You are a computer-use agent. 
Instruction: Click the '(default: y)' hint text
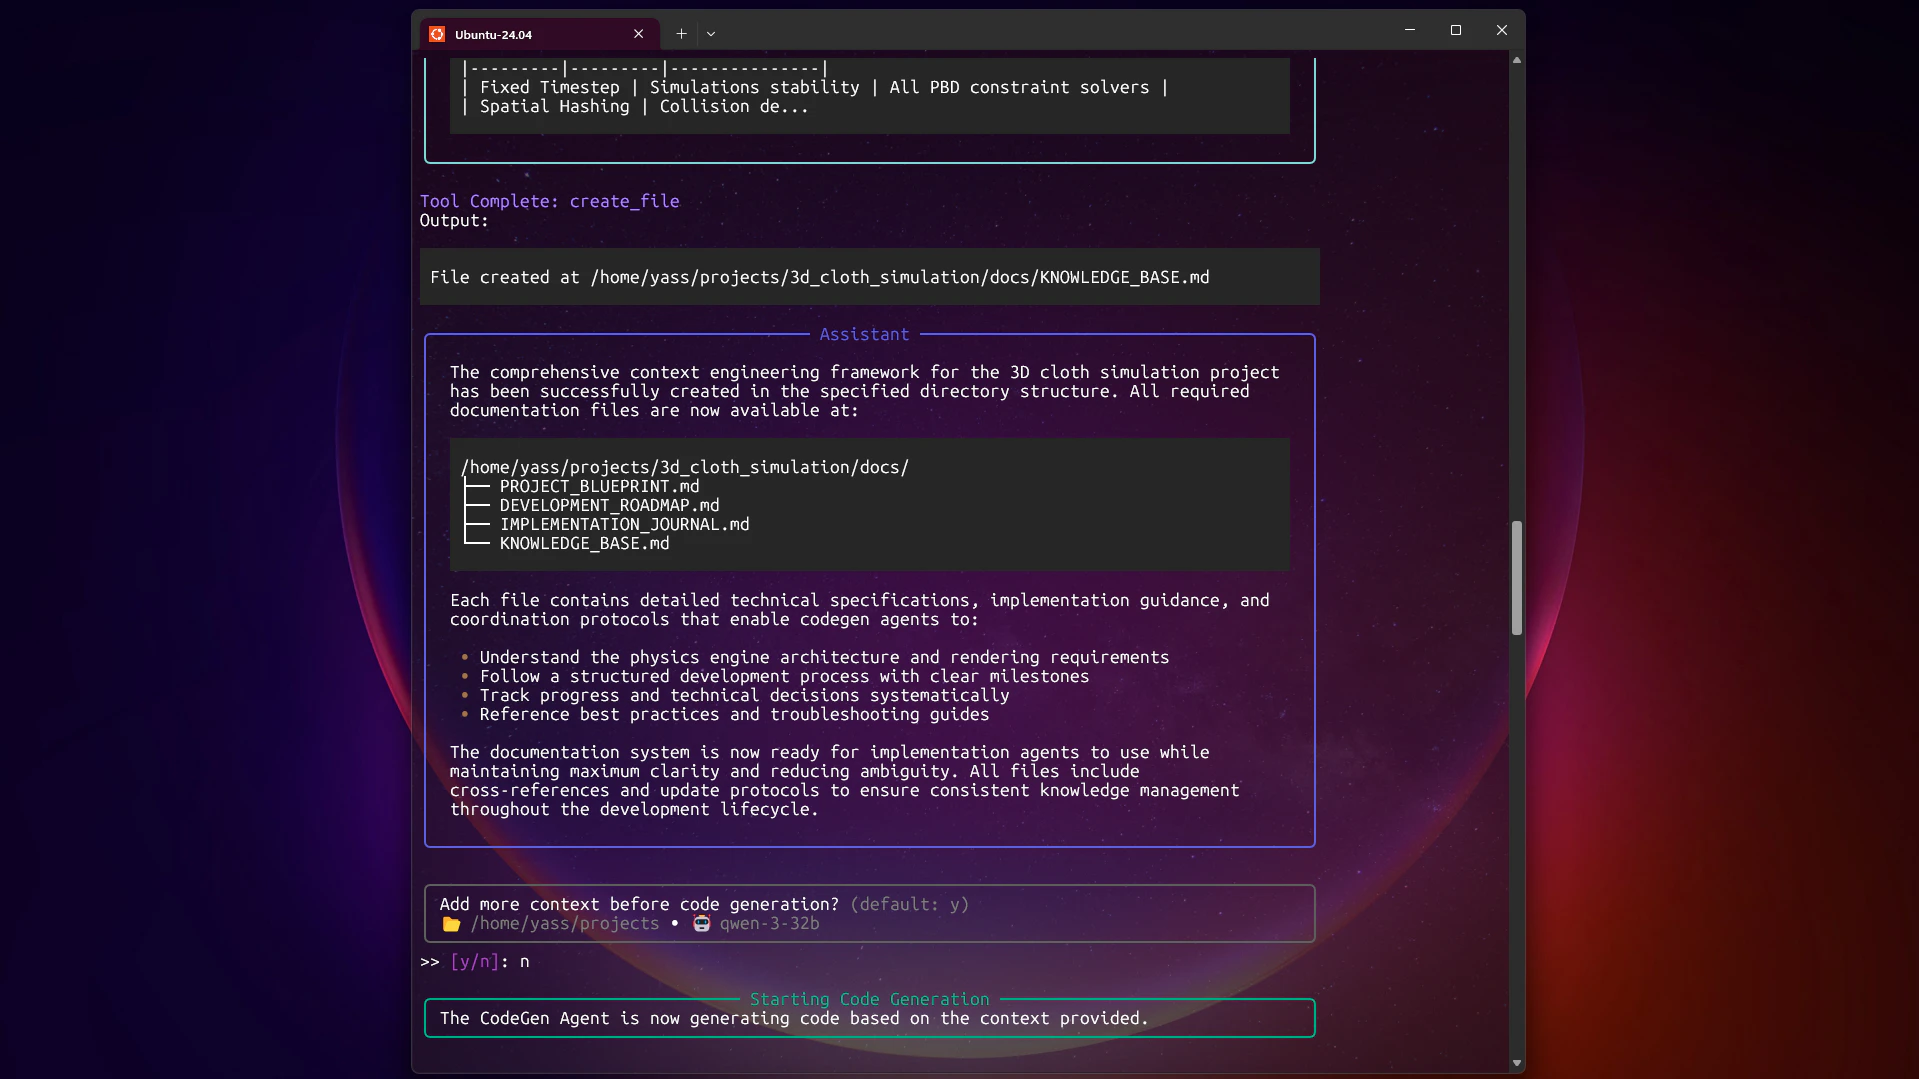pos(909,905)
